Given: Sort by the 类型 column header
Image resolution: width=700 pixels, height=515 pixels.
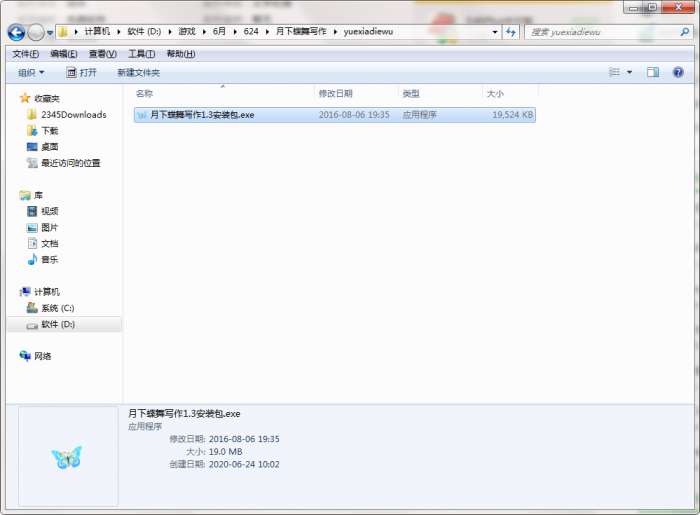Looking at the screenshot, I should 411,94.
